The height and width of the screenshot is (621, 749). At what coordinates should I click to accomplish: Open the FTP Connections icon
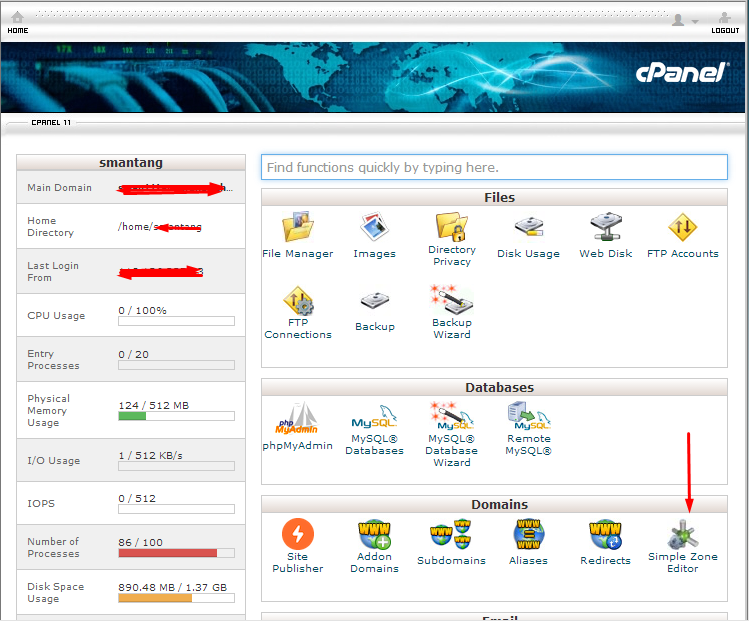tap(298, 300)
